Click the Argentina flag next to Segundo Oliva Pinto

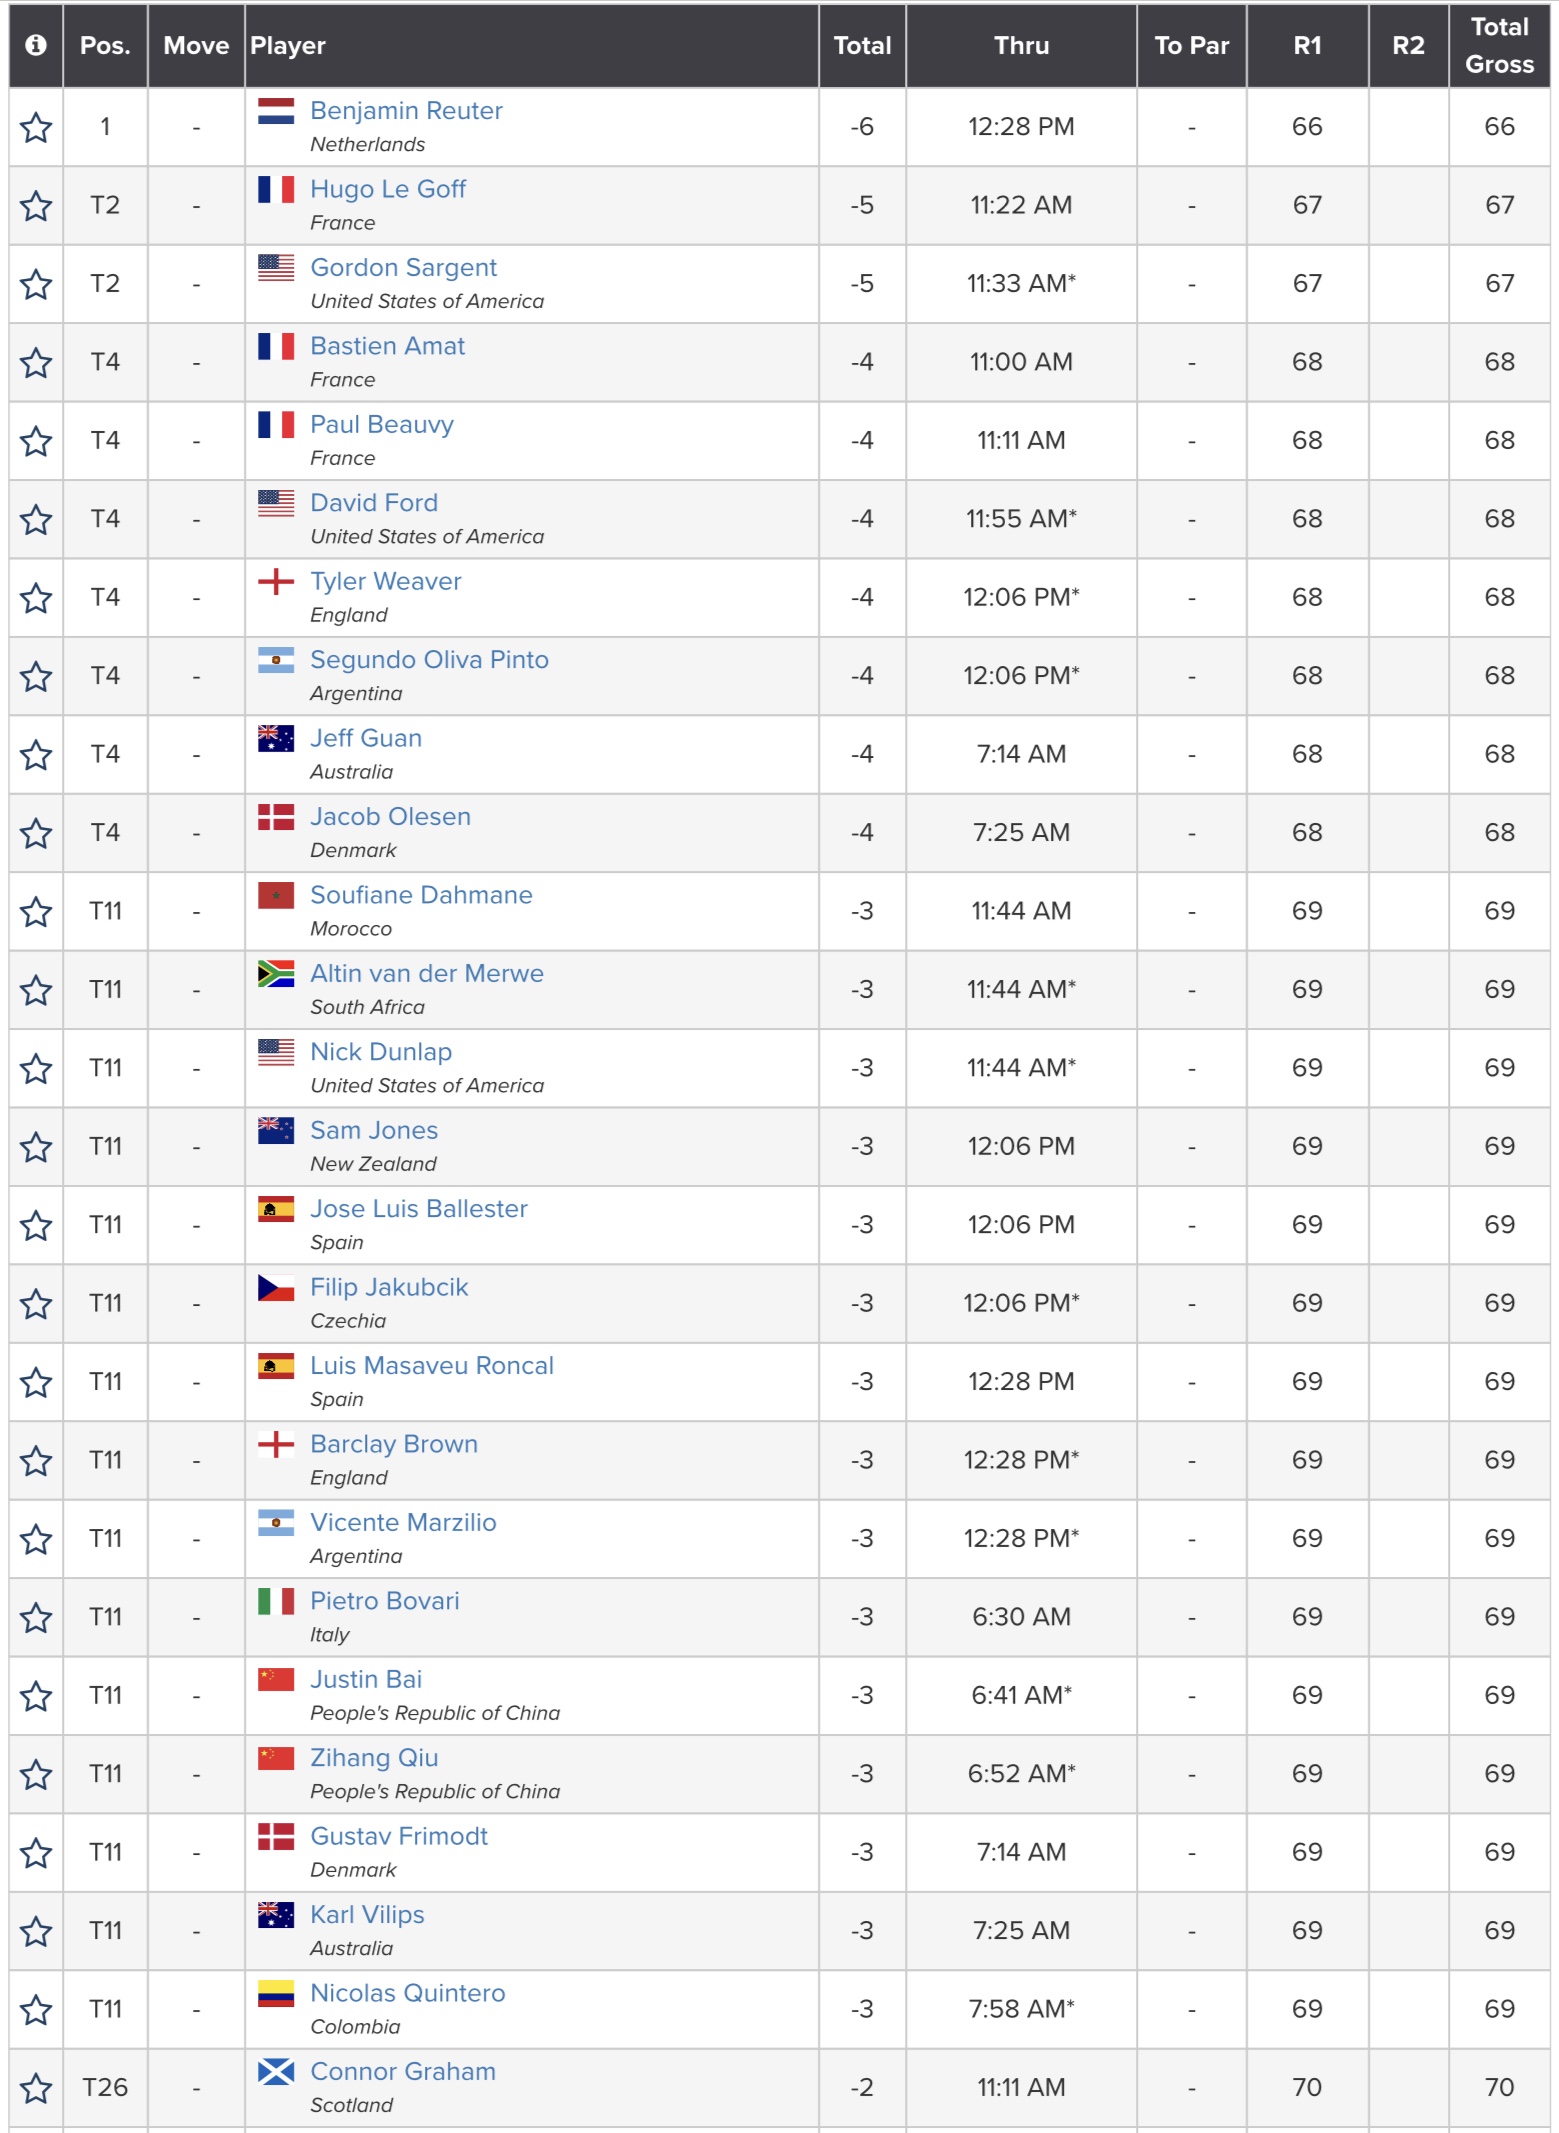(276, 660)
